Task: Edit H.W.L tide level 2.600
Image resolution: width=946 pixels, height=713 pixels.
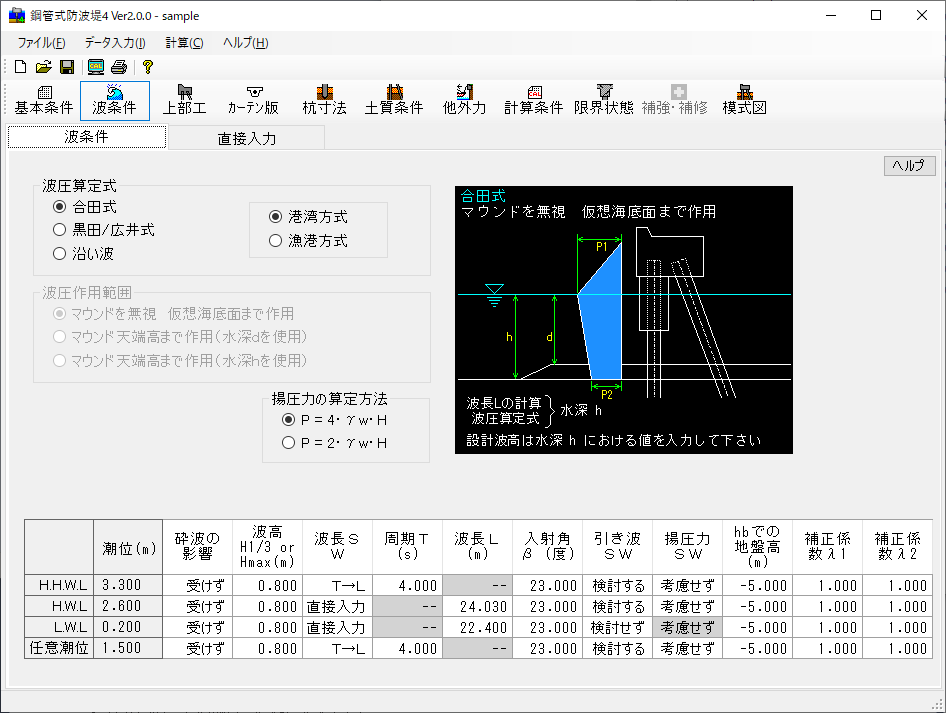Action: click(x=128, y=606)
